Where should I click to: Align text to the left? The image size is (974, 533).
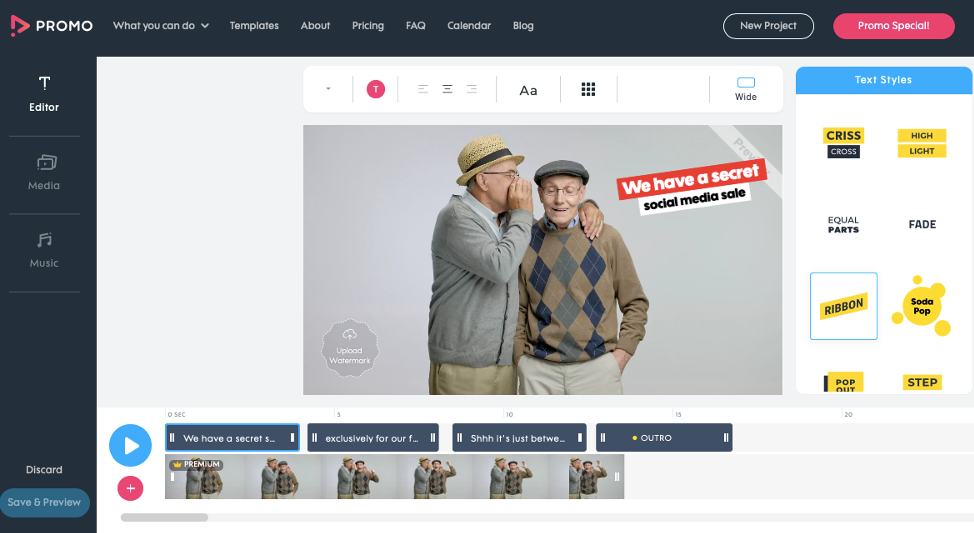click(423, 89)
